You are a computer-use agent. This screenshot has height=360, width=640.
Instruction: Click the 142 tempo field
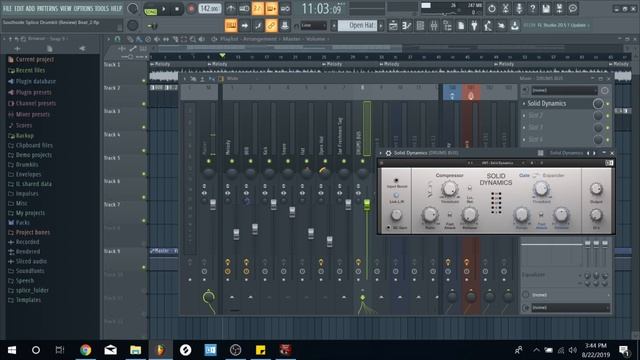(x=209, y=9)
